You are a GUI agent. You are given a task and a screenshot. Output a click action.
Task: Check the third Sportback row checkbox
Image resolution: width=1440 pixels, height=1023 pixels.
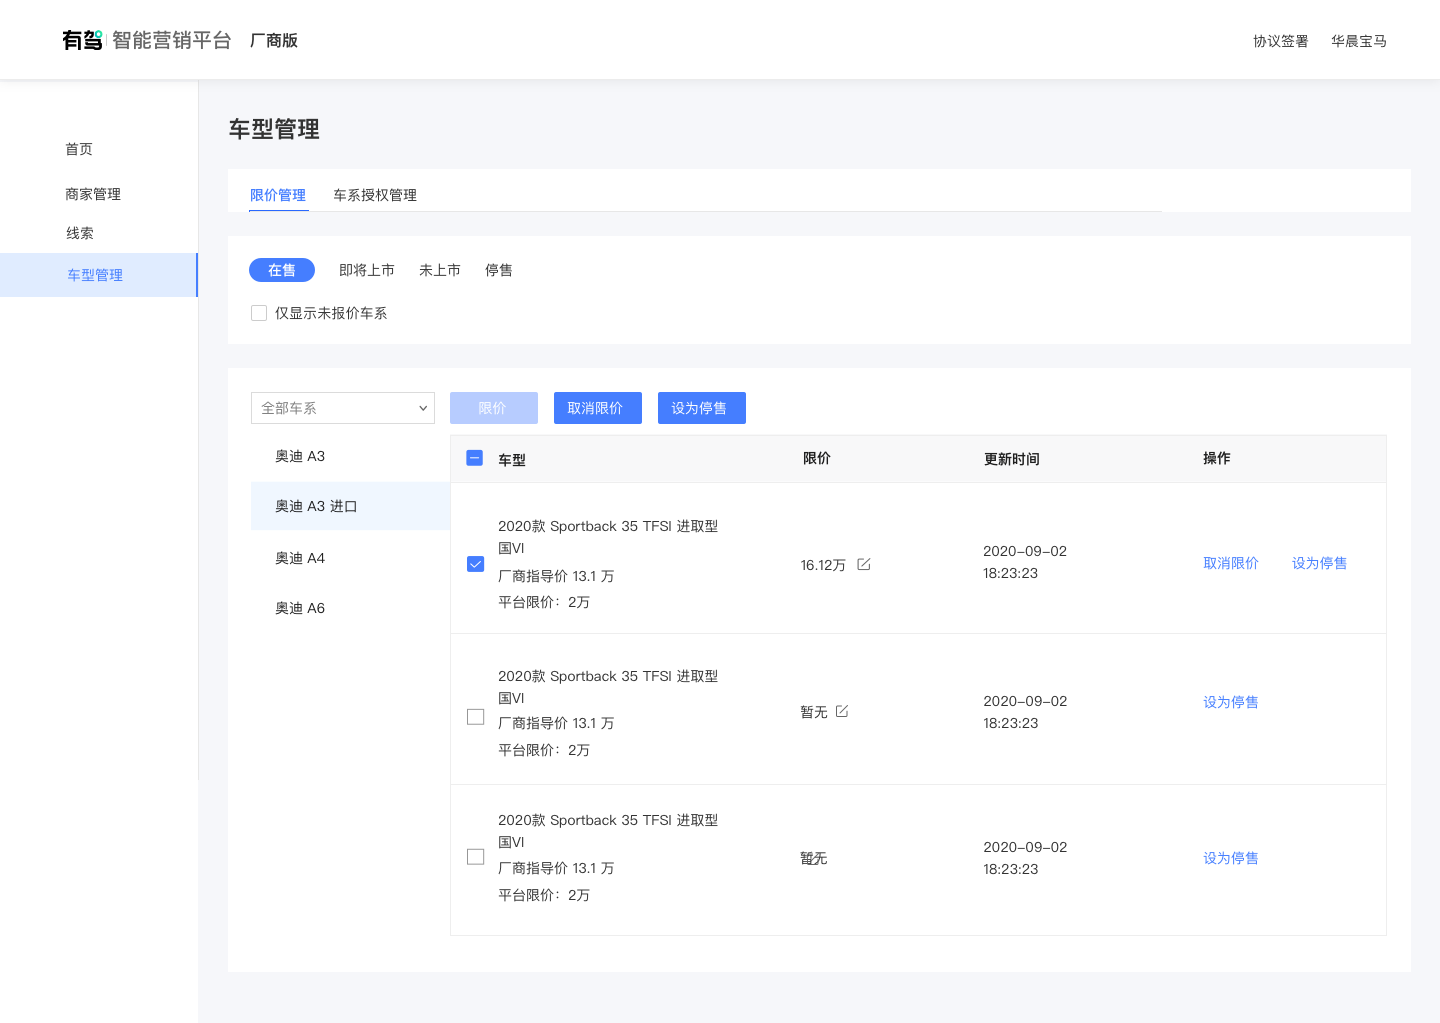[x=476, y=857]
